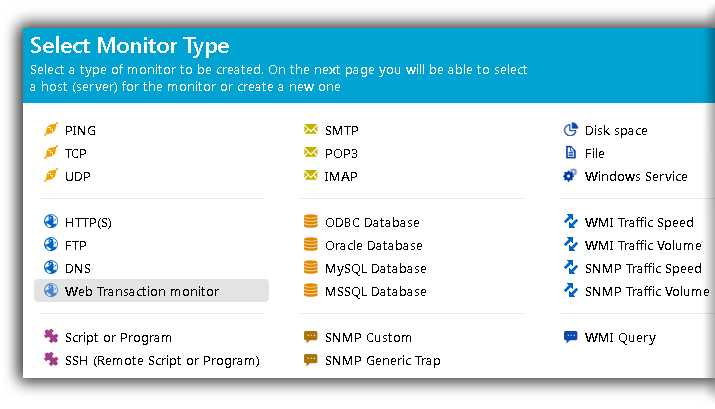Click the SNMP Custom icon

(x=311, y=337)
